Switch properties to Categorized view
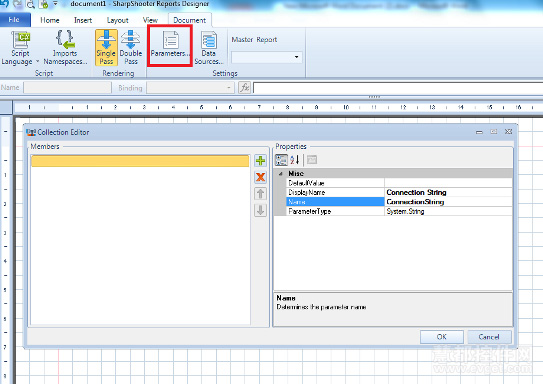Viewport: 543px width, 384px height. [281, 160]
